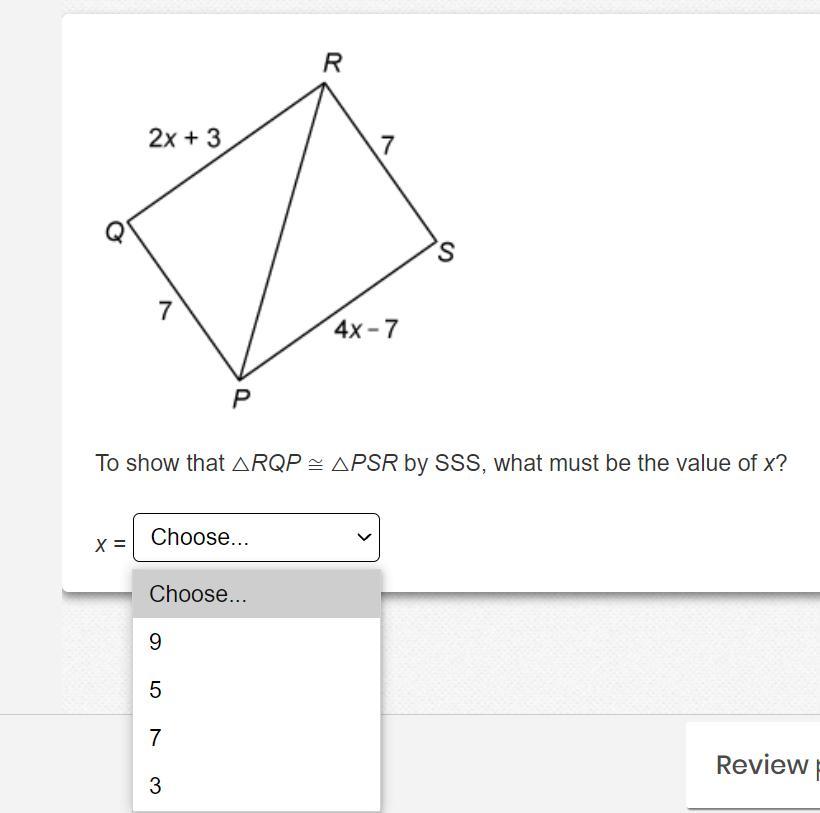Click vertex label Q on the diagram
Screen dimensions: 820x813
click(x=116, y=232)
